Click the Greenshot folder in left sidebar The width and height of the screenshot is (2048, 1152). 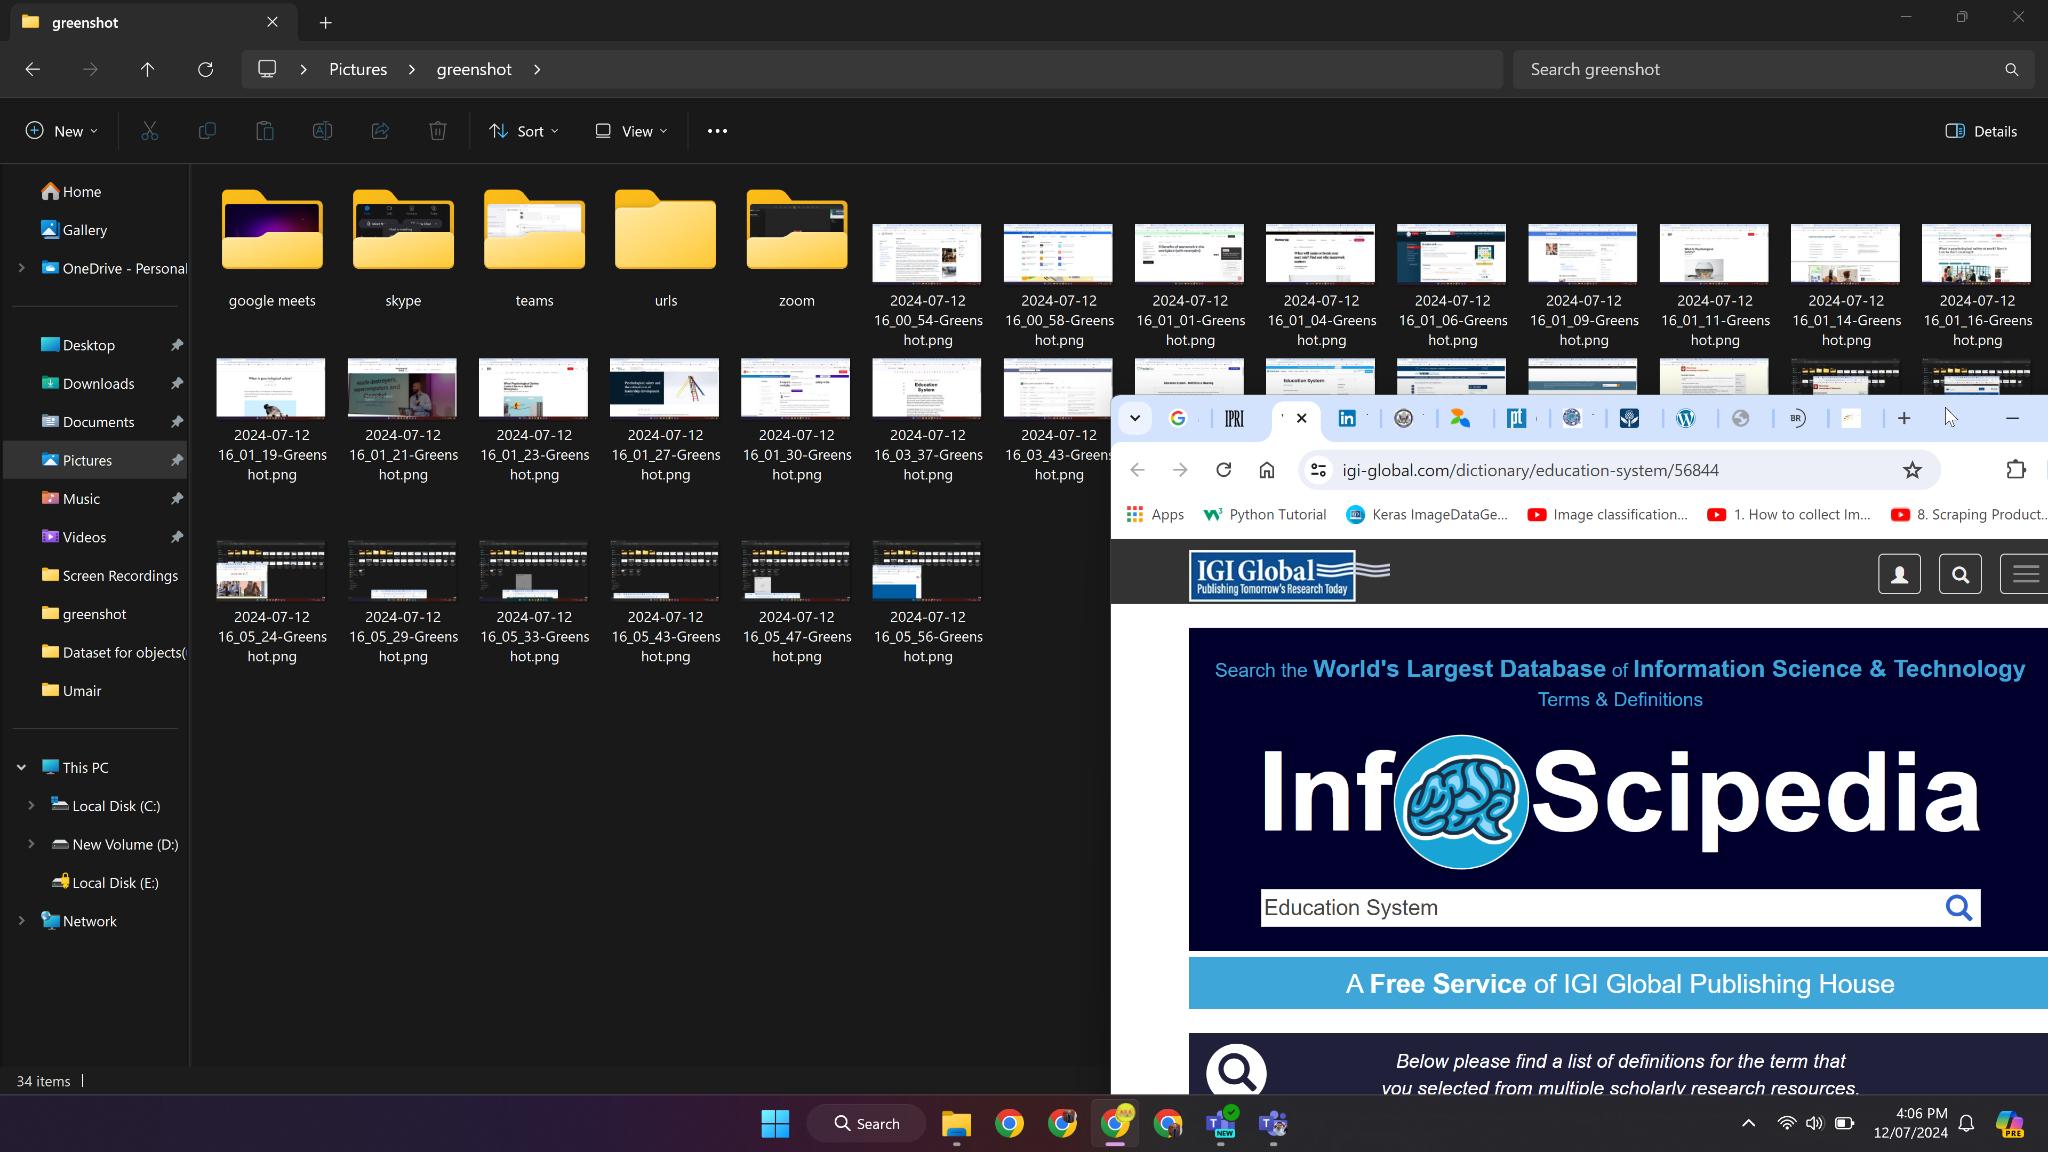pyautogui.click(x=94, y=613)
